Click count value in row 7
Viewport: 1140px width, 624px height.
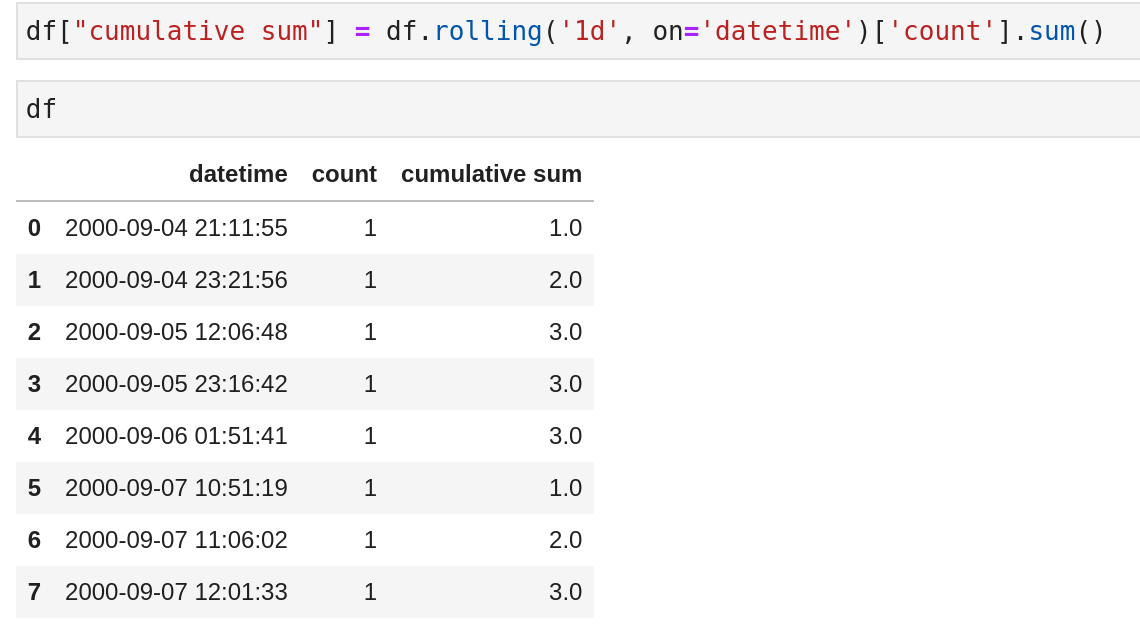pos(370,592)
